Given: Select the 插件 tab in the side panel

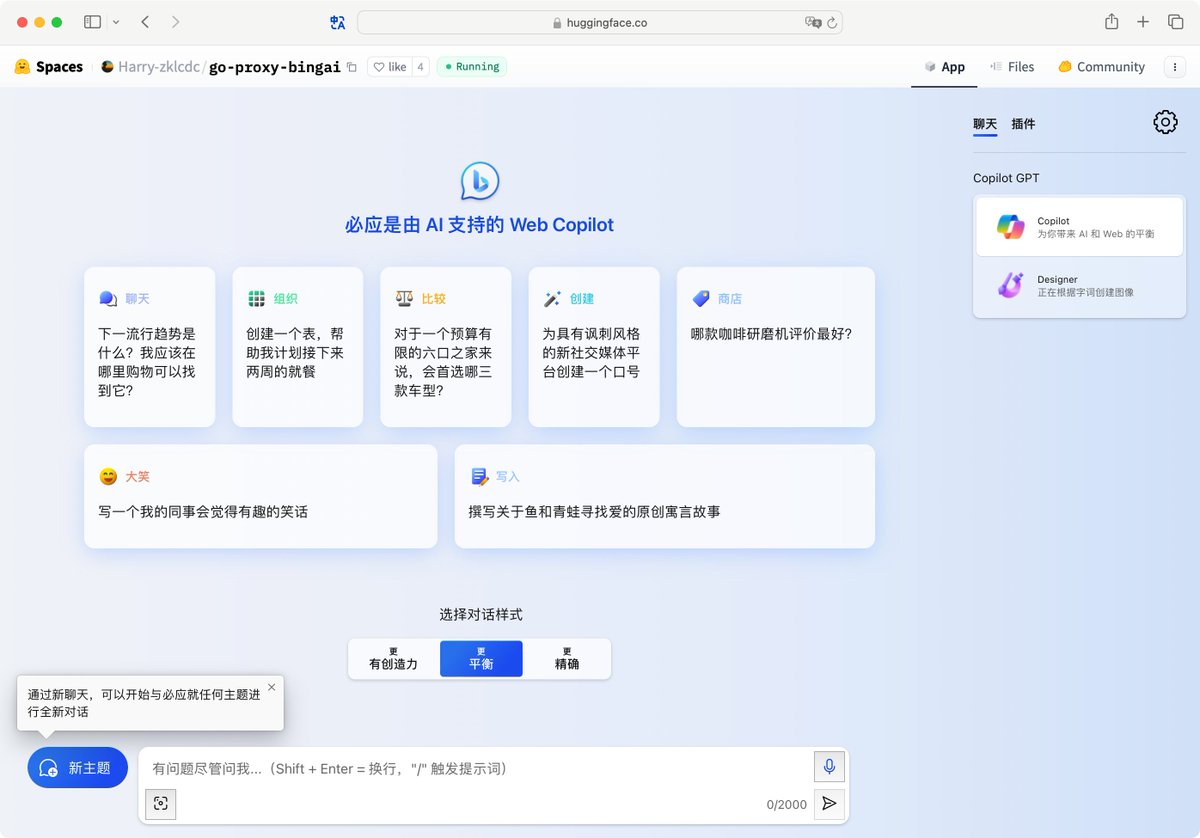Looking at the screenshot, I should (1023, 124).
